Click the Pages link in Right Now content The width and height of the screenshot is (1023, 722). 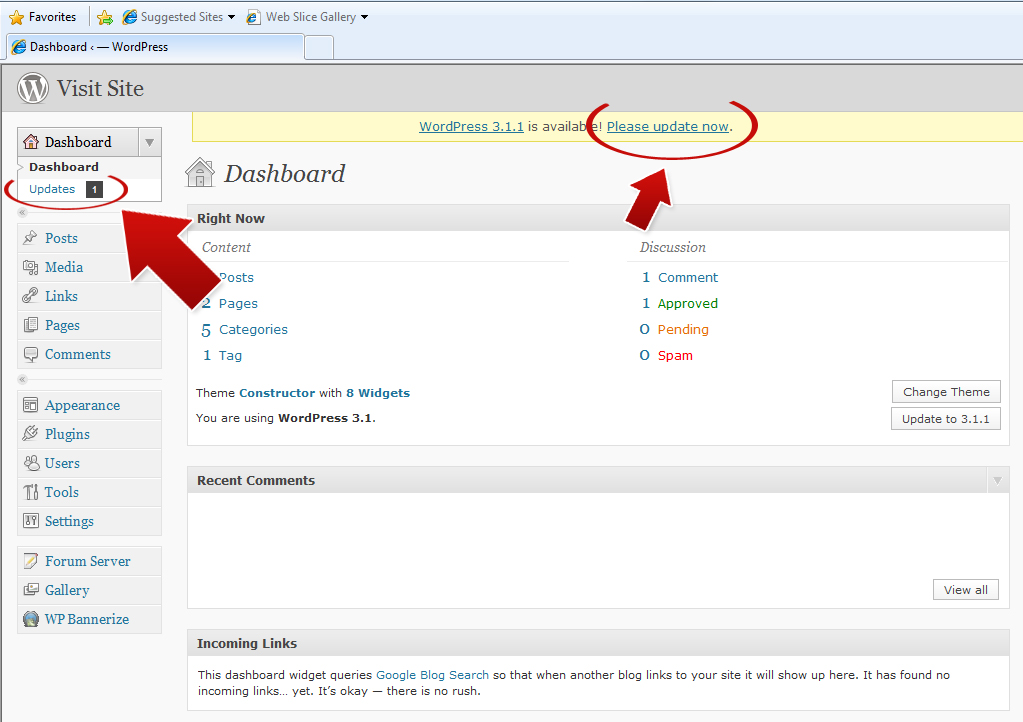point(238,303)
